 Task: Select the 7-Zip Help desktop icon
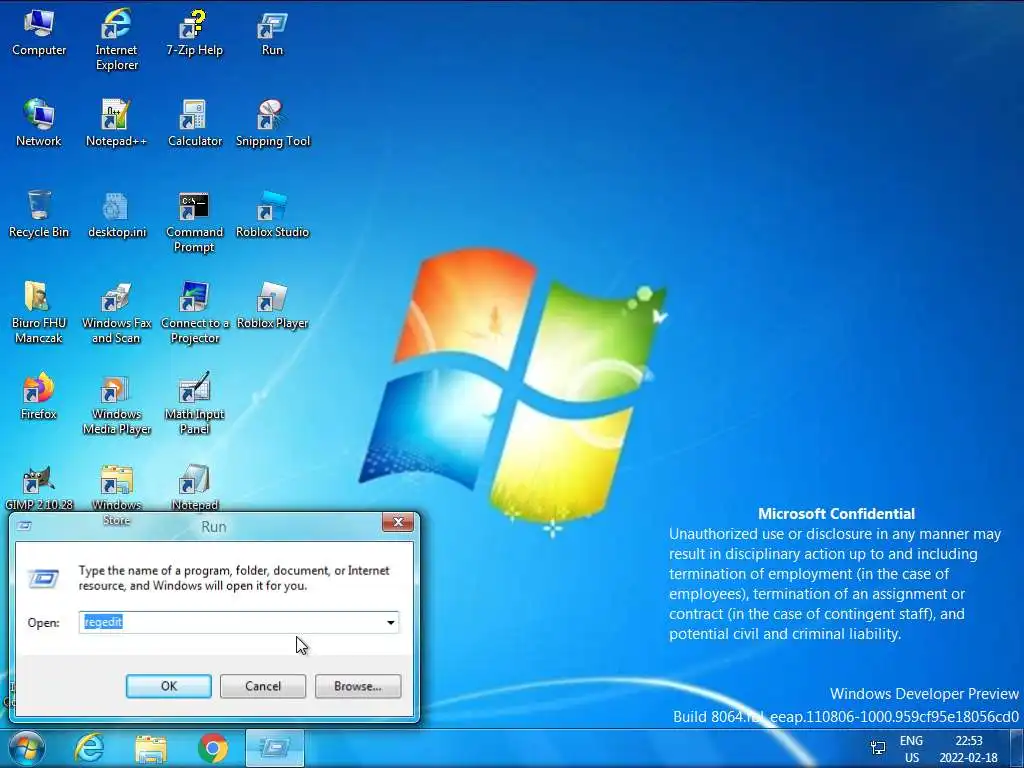pos(194,33)
